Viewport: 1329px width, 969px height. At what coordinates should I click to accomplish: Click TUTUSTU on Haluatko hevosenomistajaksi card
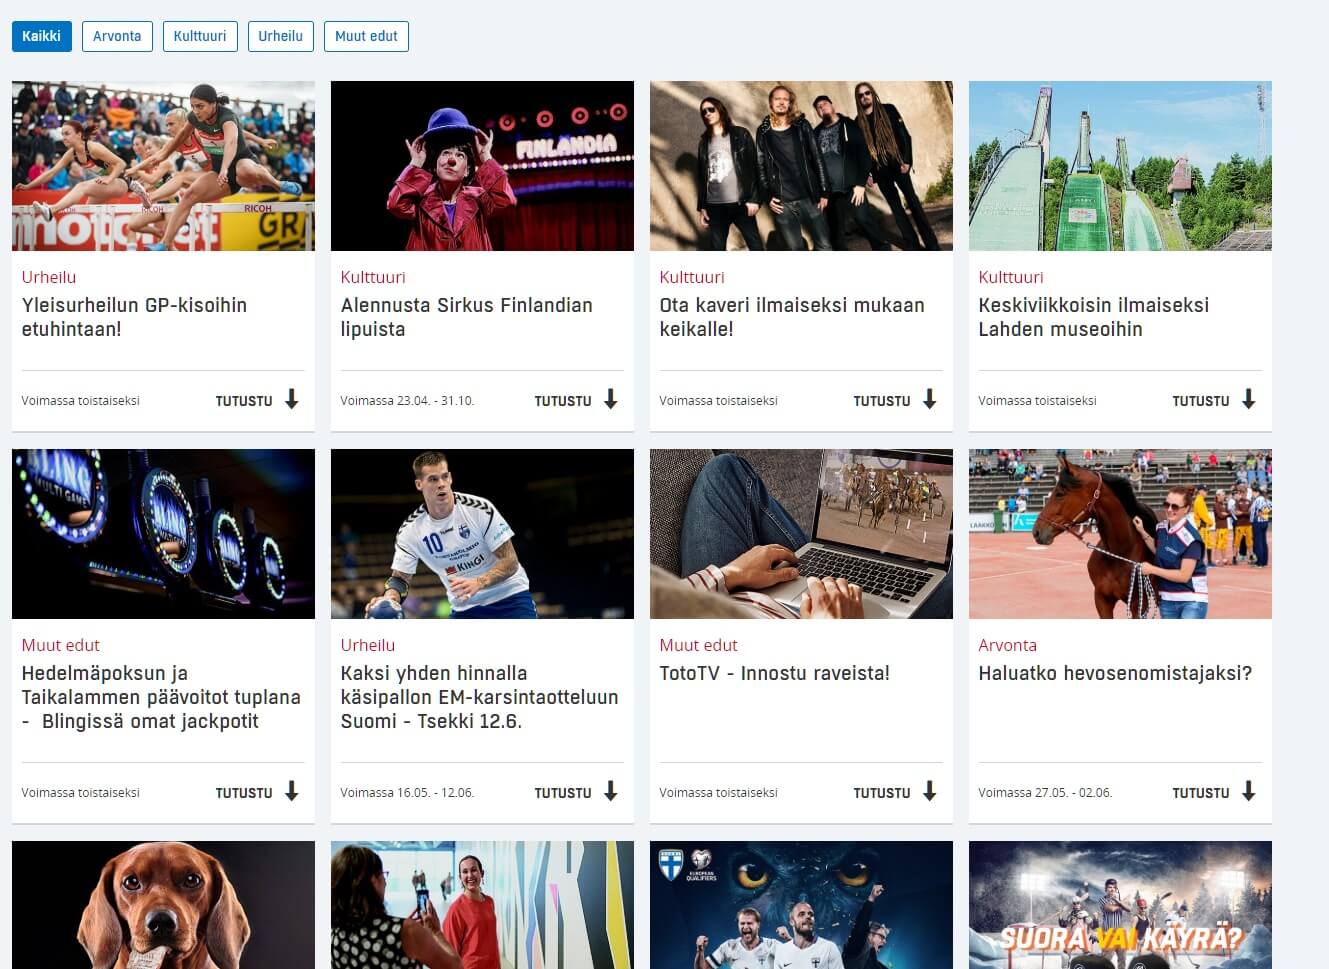(1201, 793)
